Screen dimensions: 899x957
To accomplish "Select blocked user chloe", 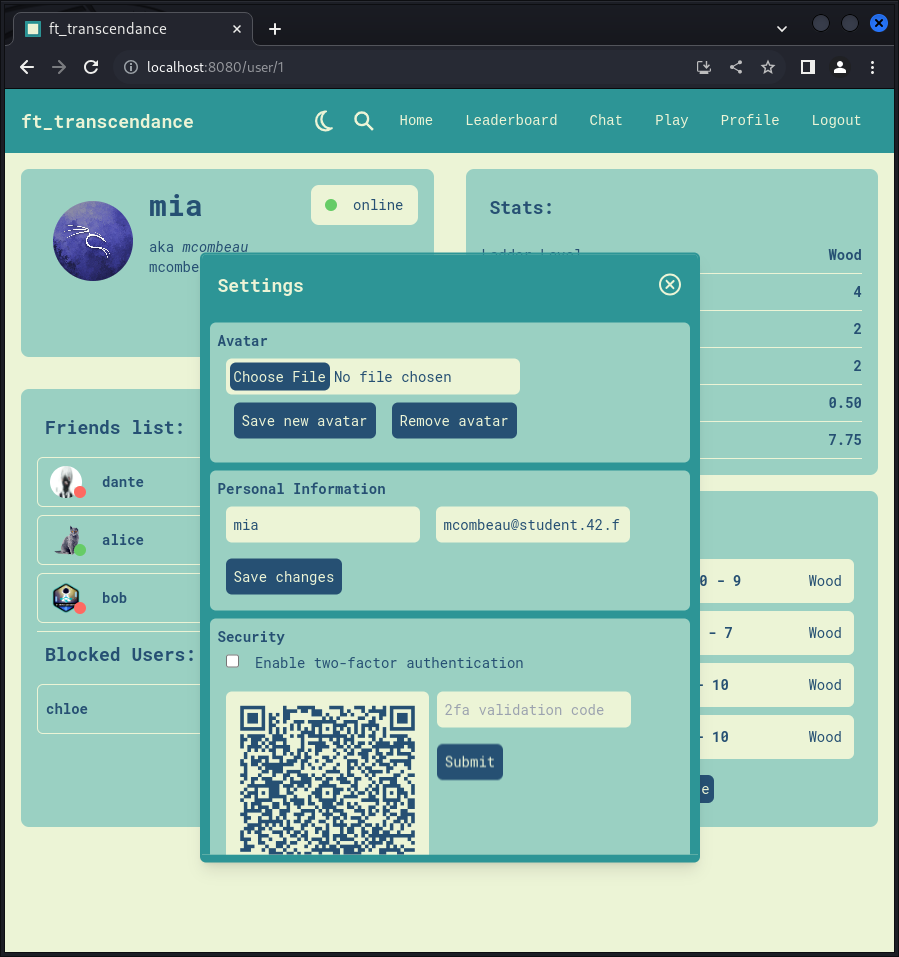I will [x=67, y=709].
